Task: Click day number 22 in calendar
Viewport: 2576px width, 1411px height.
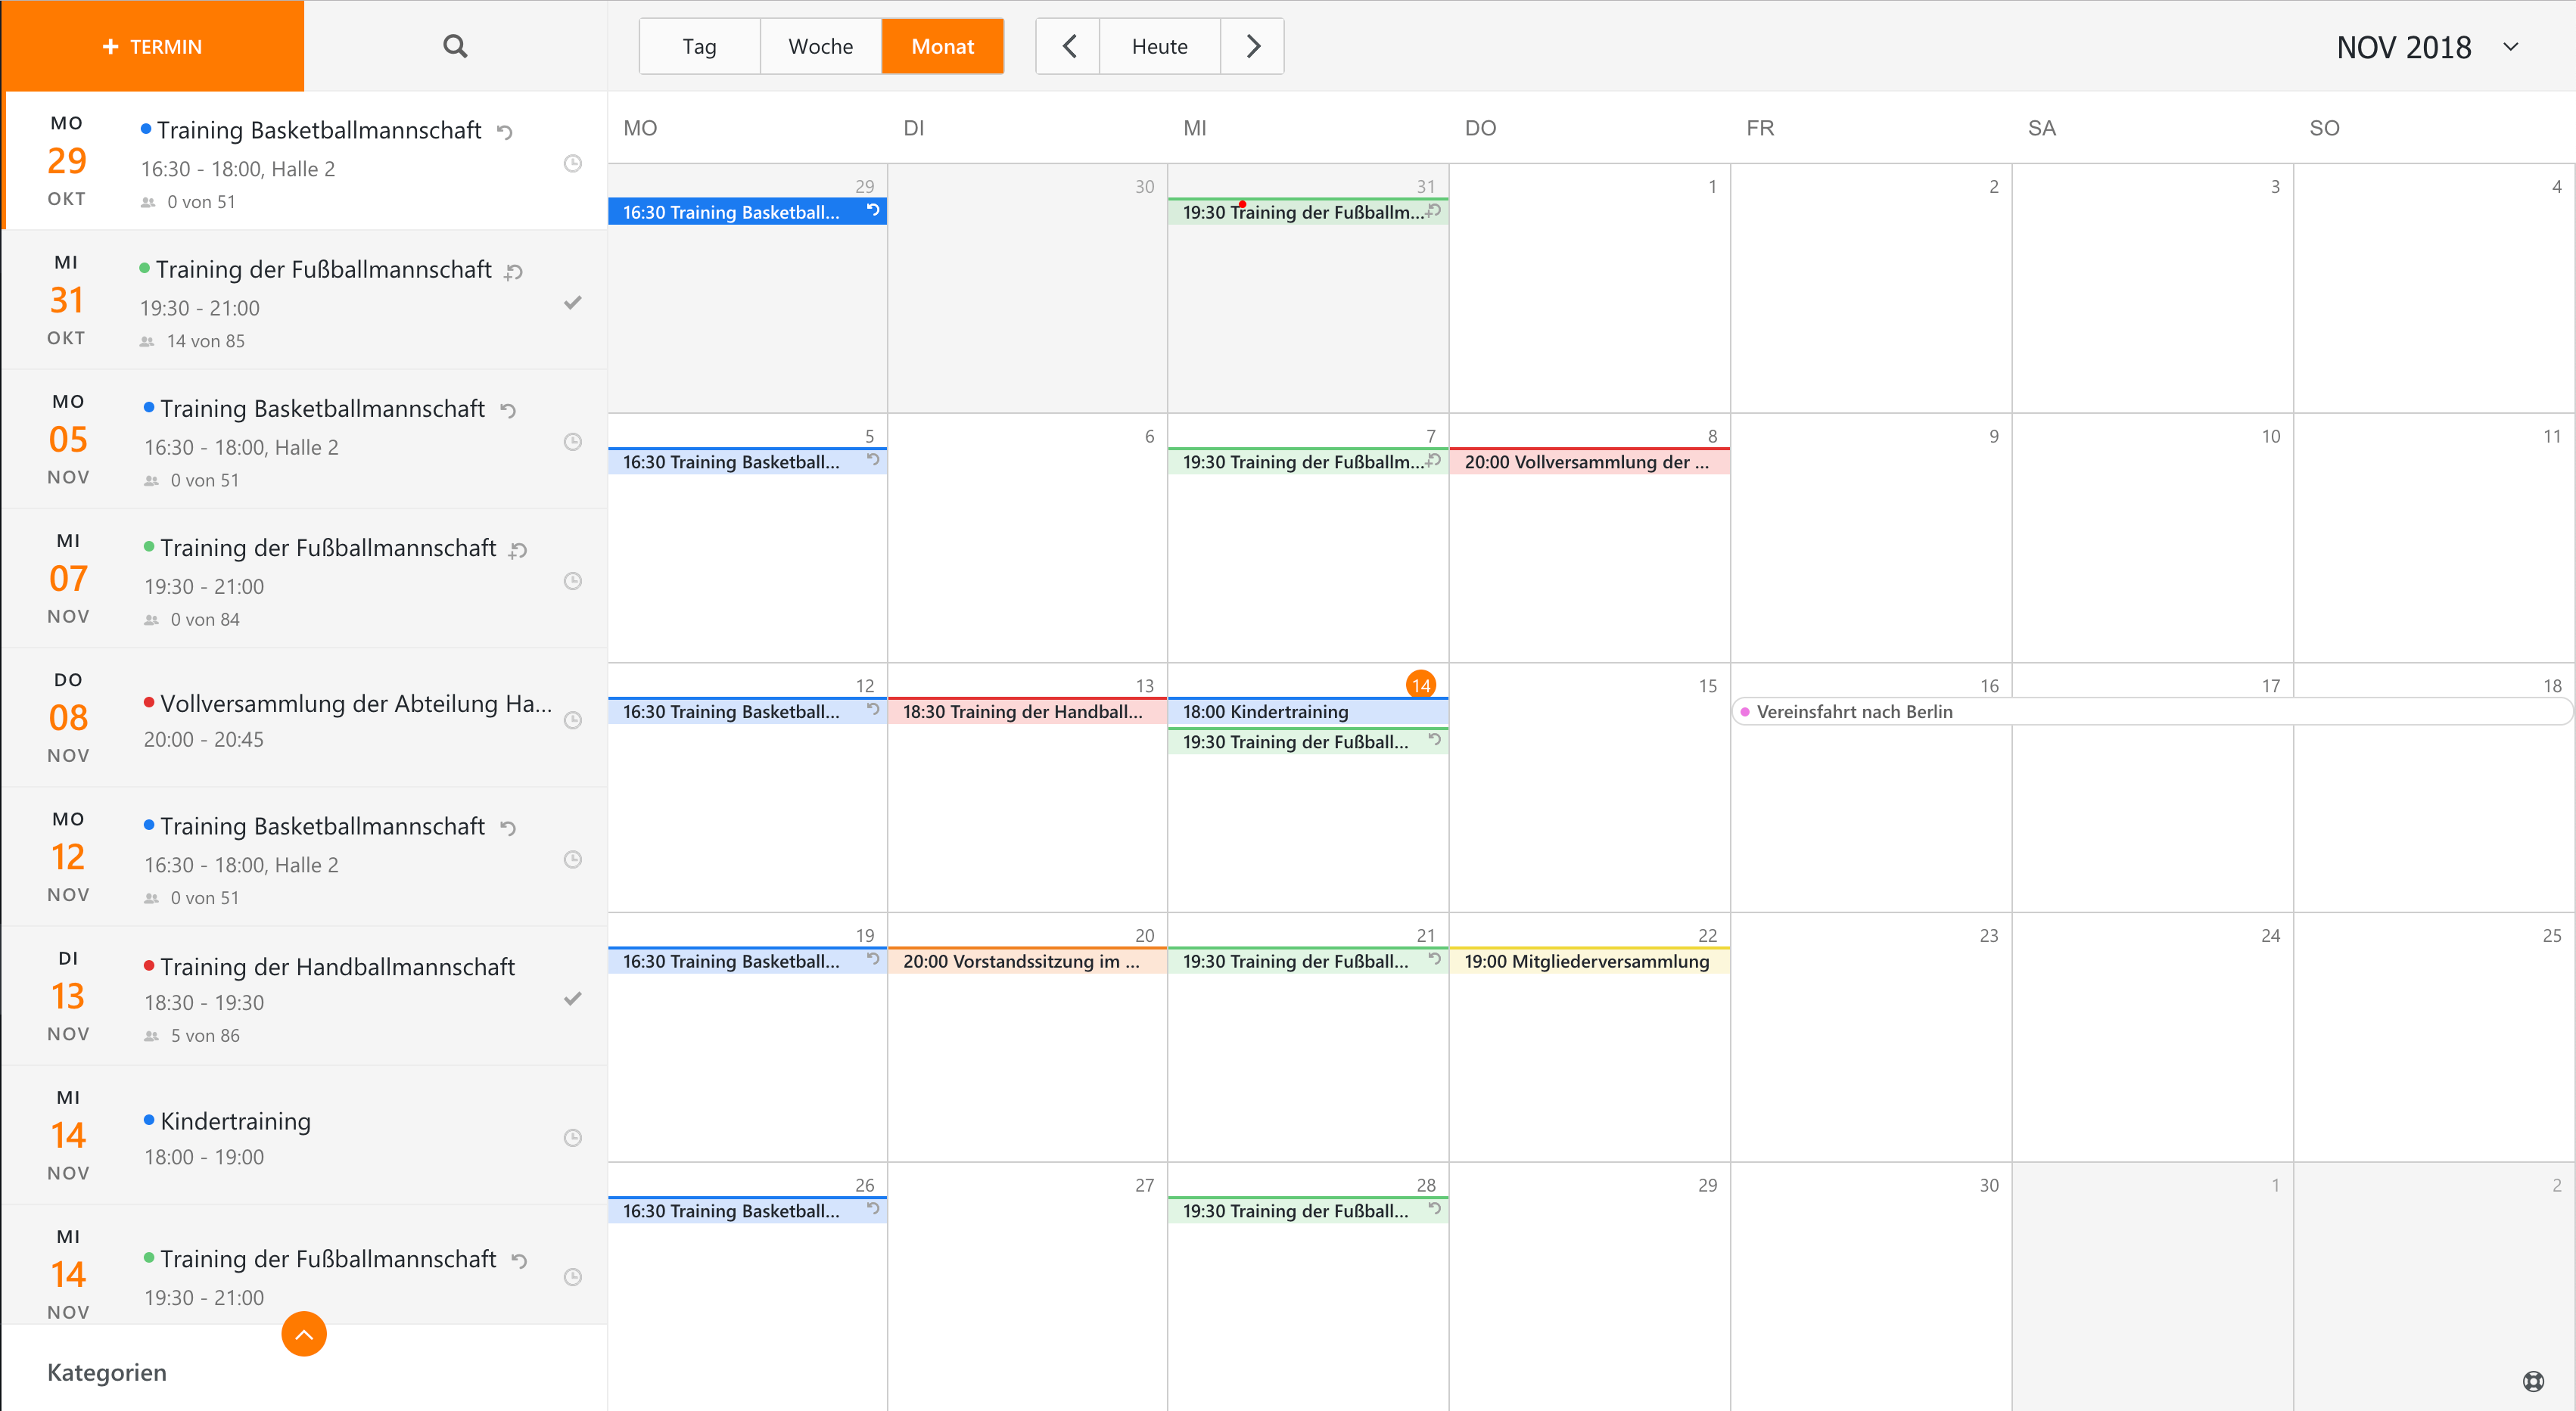Action: click(x=1707, y=935)
